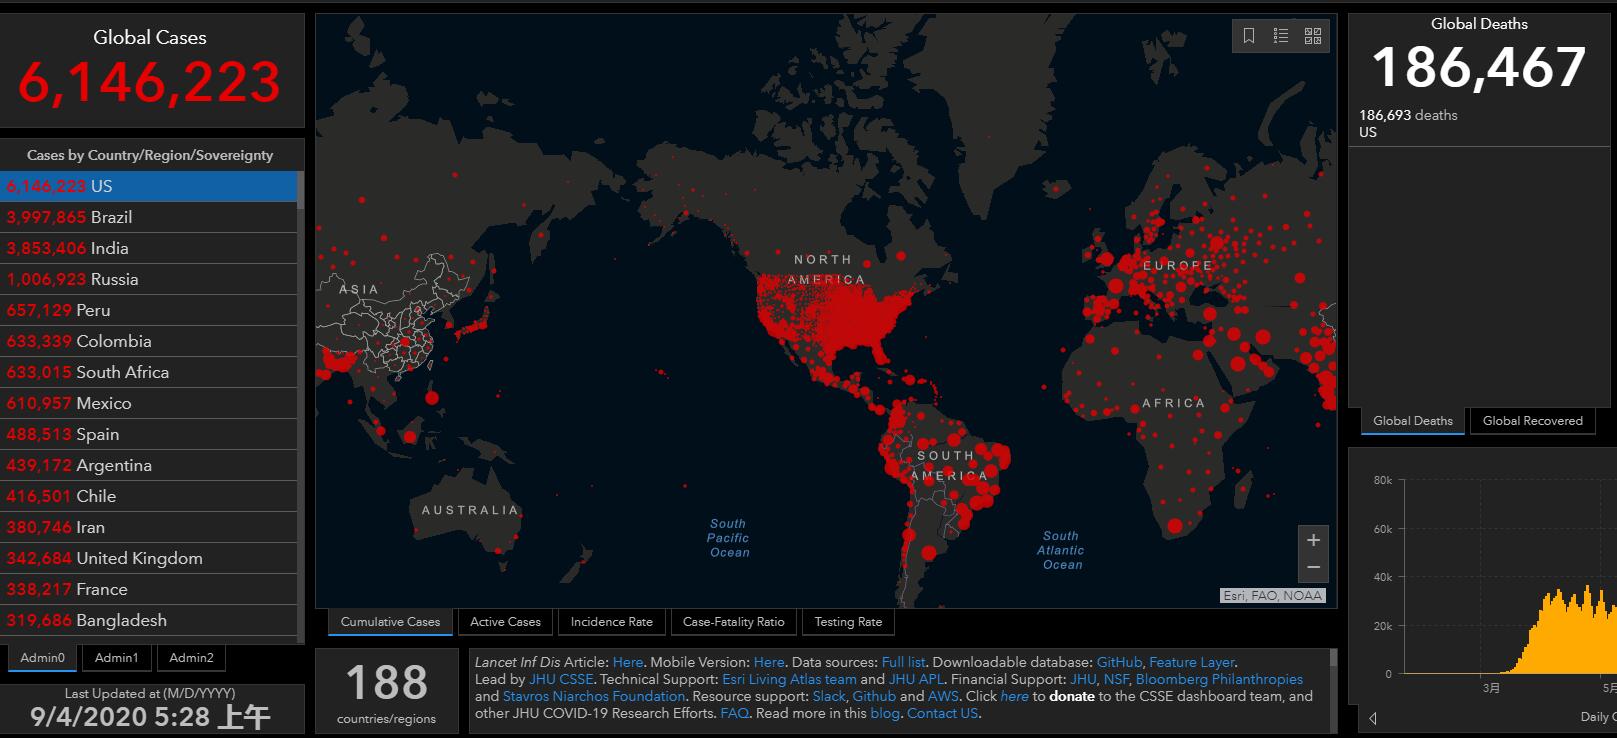The image size is (1617, 738).
Task: Show the Testing Rate map layer
Action: click(848, 622)
